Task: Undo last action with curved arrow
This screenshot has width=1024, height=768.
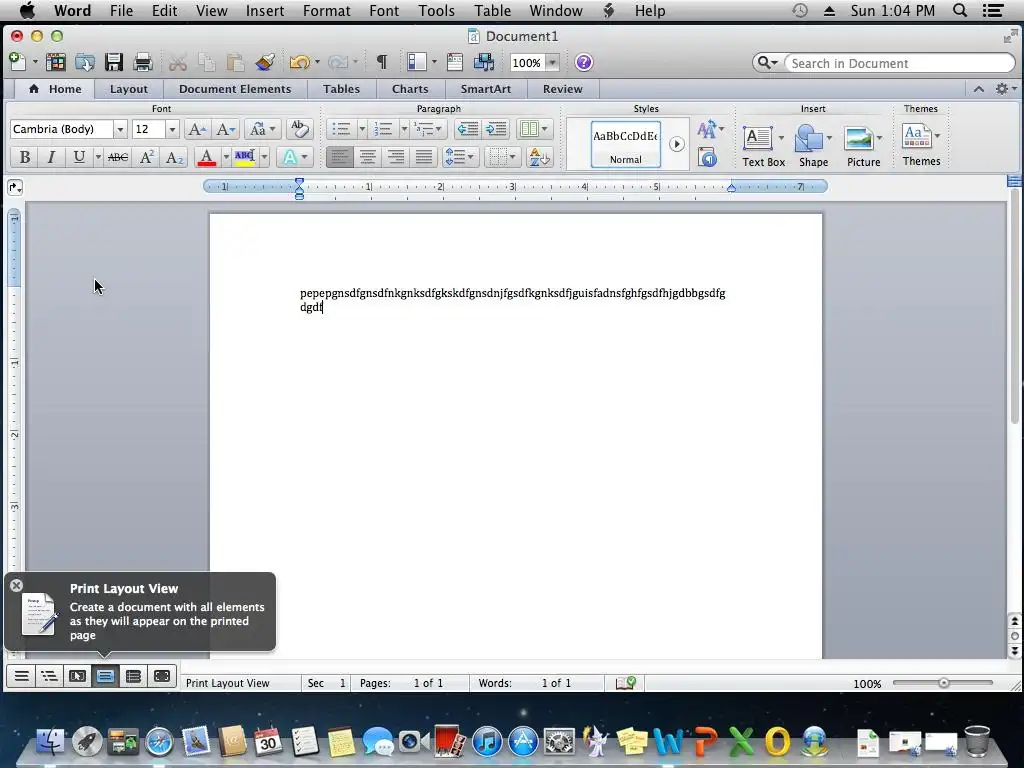Action: coord(299,62)
